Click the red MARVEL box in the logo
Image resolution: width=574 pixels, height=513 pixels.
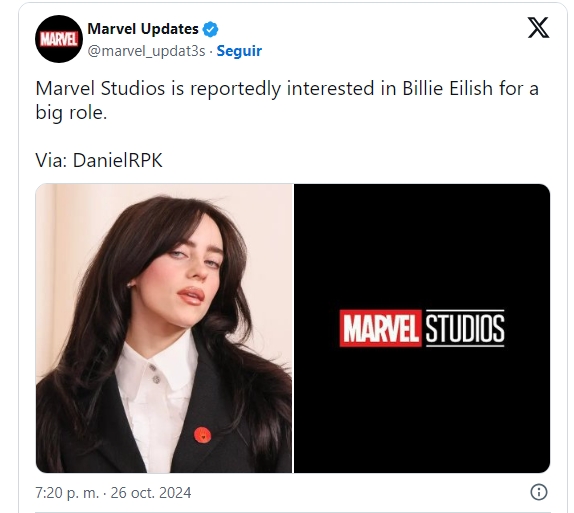pos(380,328)
